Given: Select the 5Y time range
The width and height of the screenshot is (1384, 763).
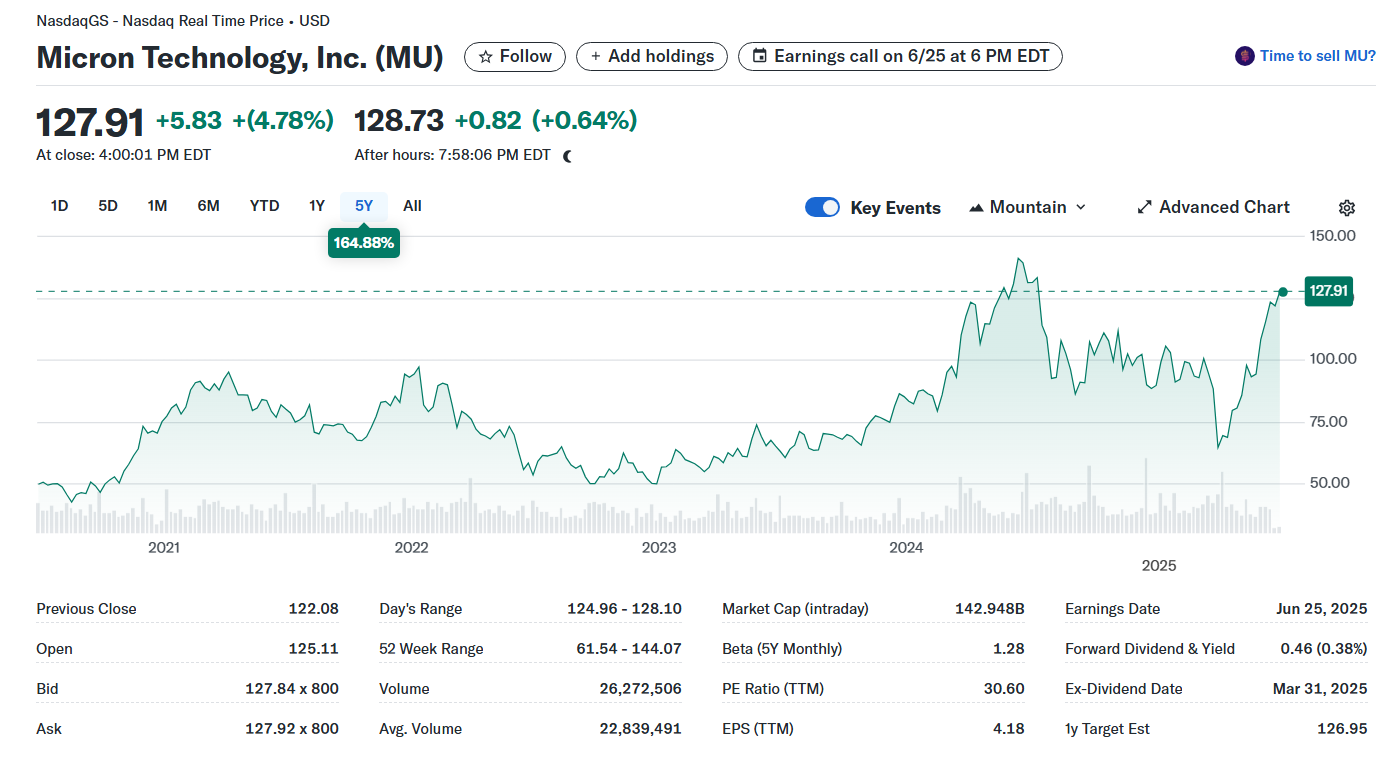Looking at the screenshot, I should [x=364, y=206].
